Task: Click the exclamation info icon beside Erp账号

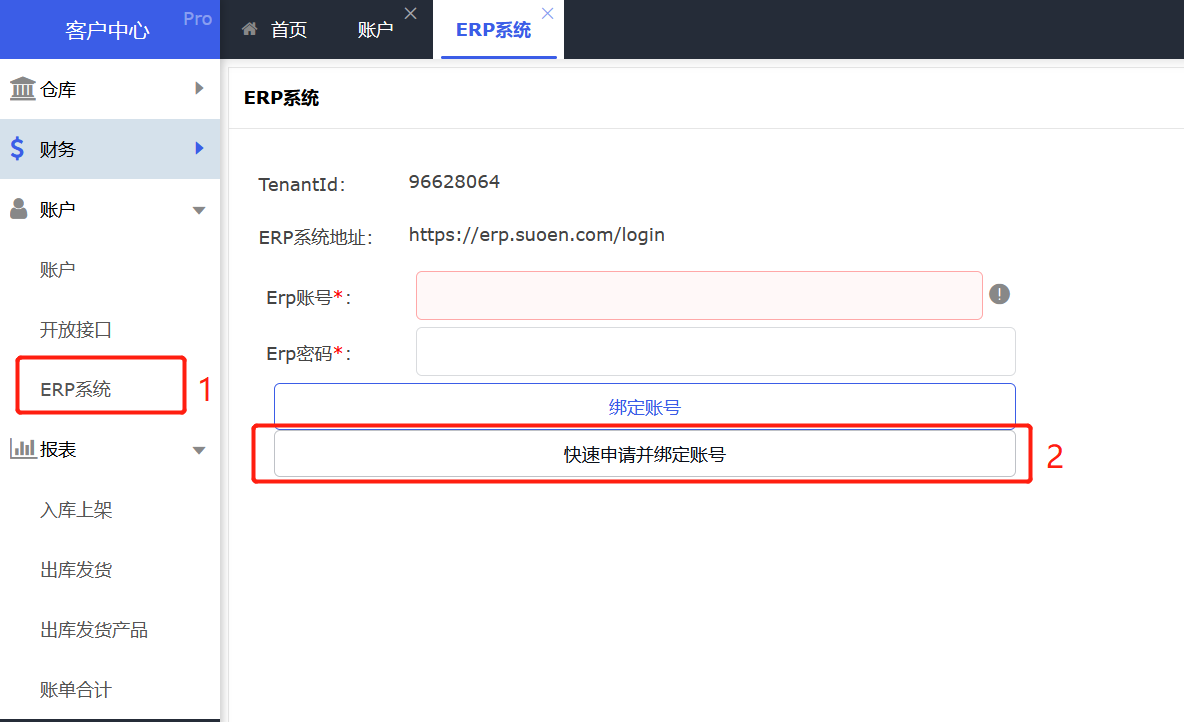Action: [x=999, y=294]
